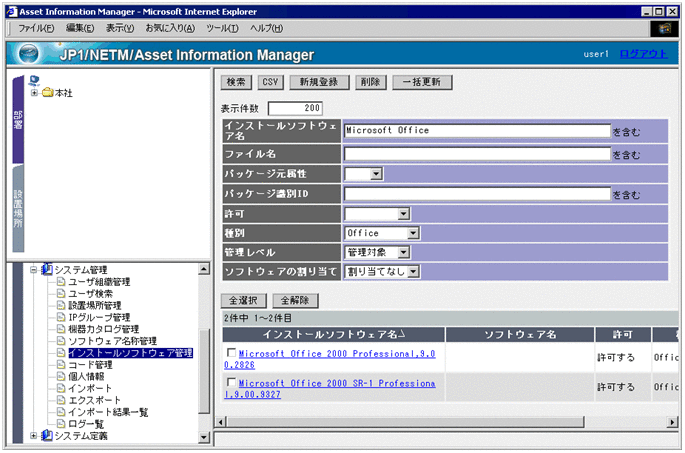Viewport: 685px width, 453px height.
Task: Open the ソフトウェアの割り当て dropdown
Action: click(413, 271)
